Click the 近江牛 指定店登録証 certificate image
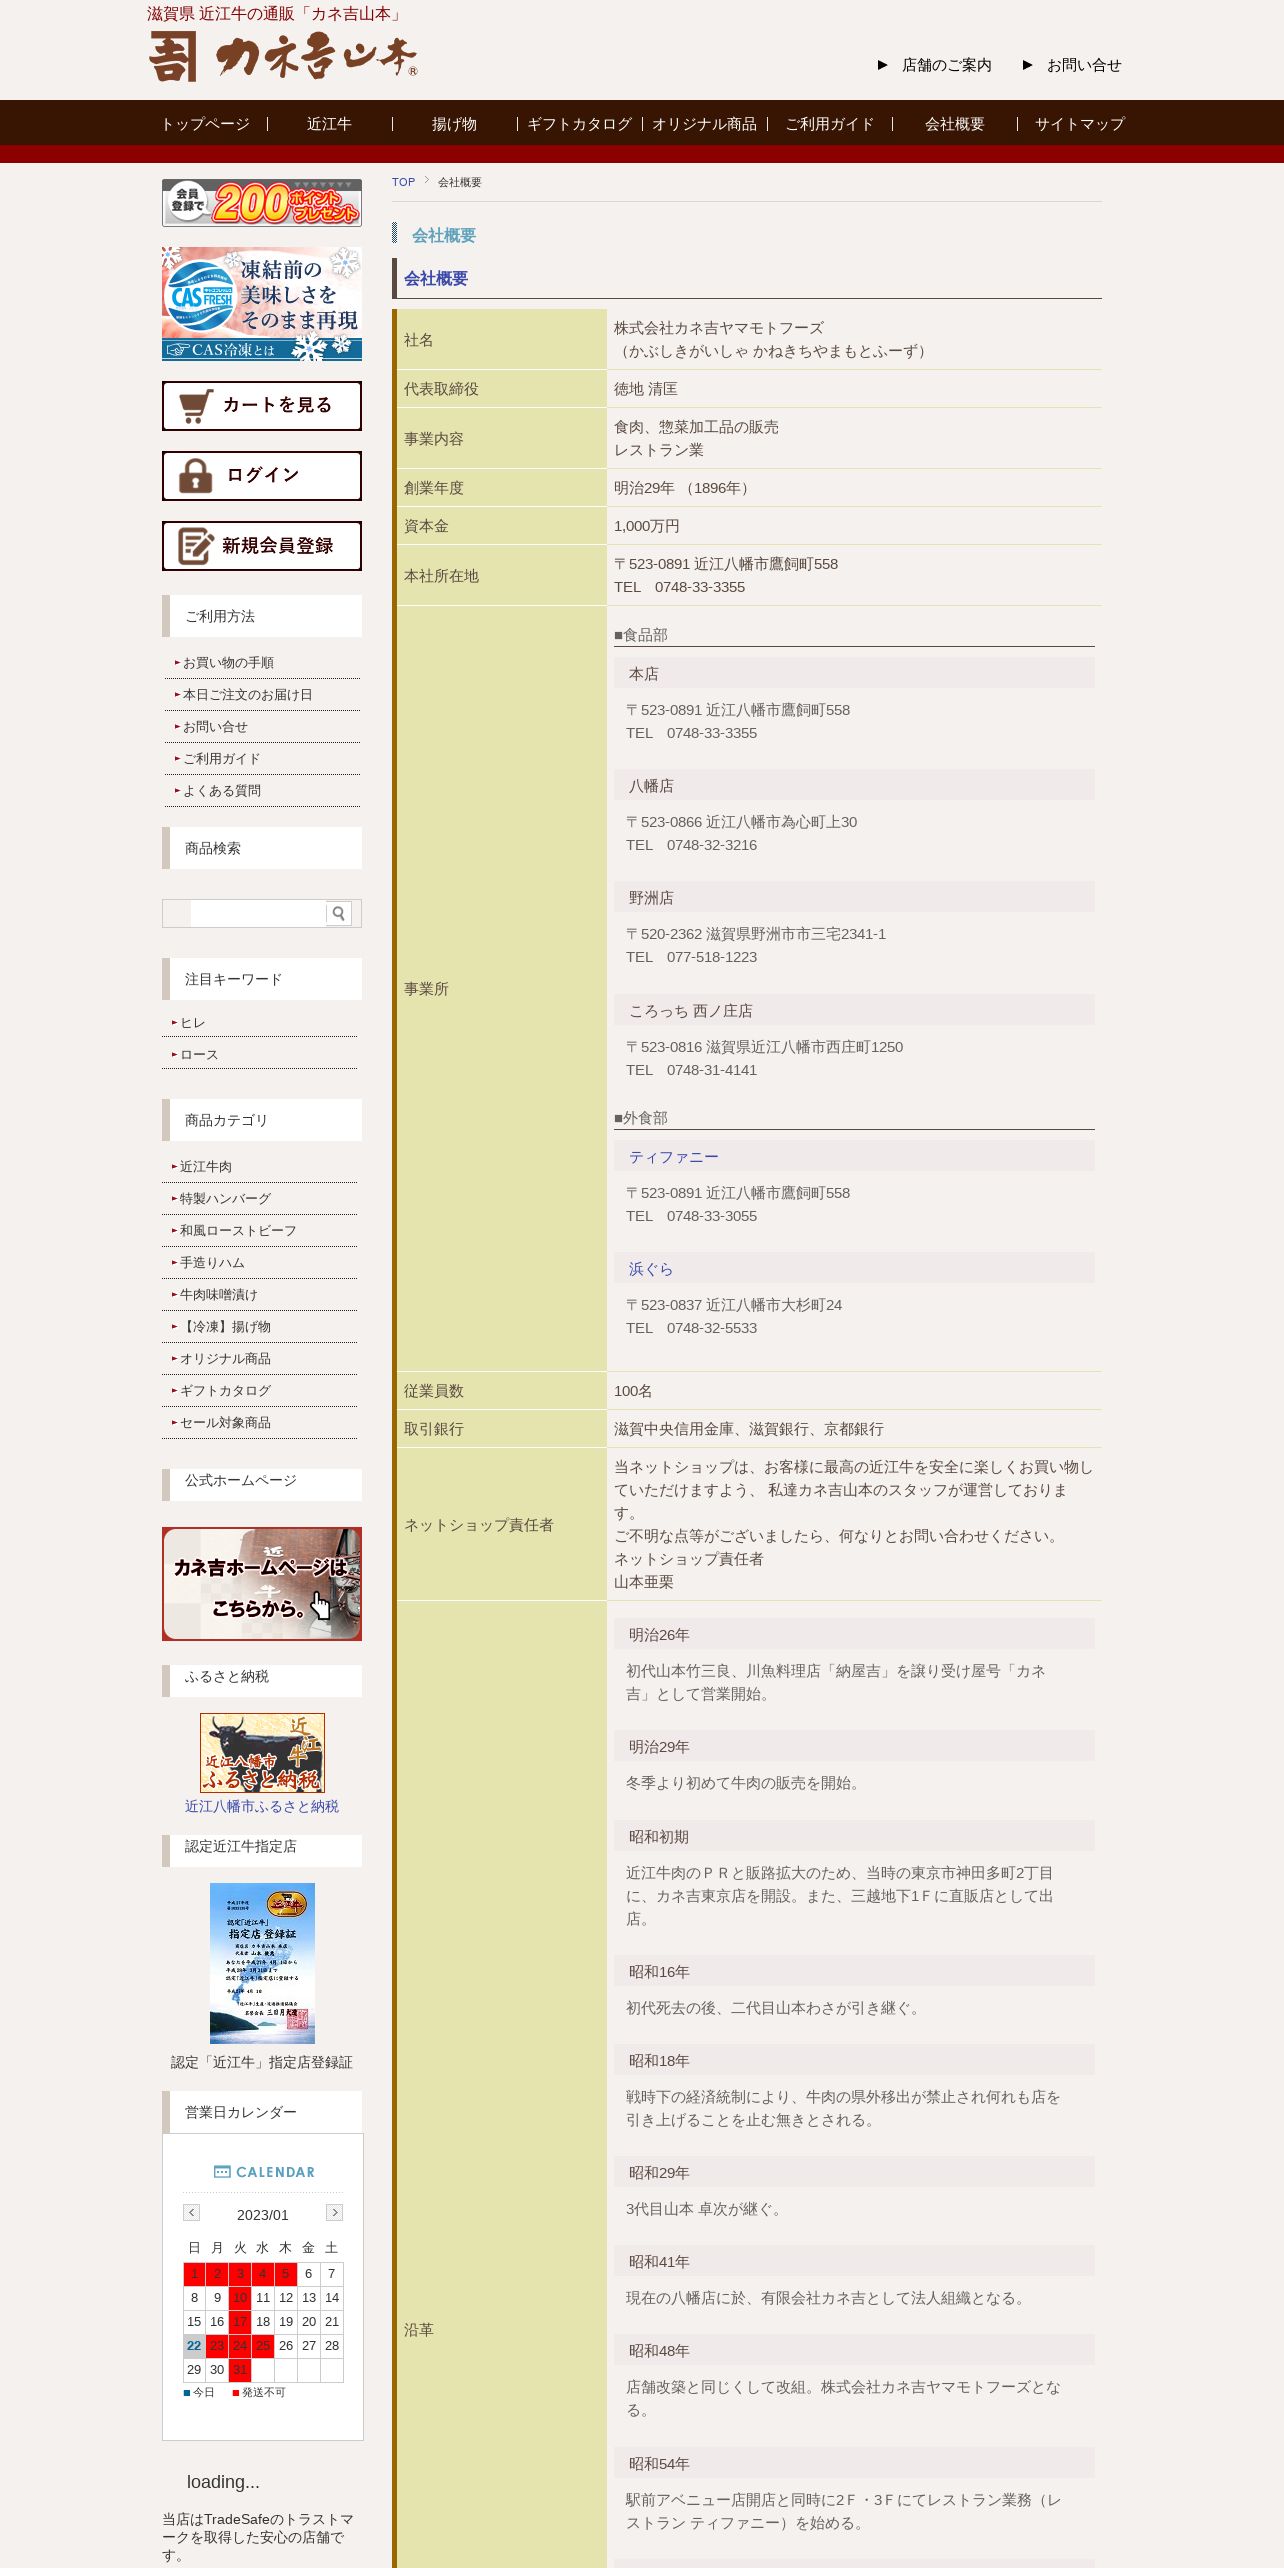The height and width of the screenshot is (2568, 1284). click(262, 1963)
